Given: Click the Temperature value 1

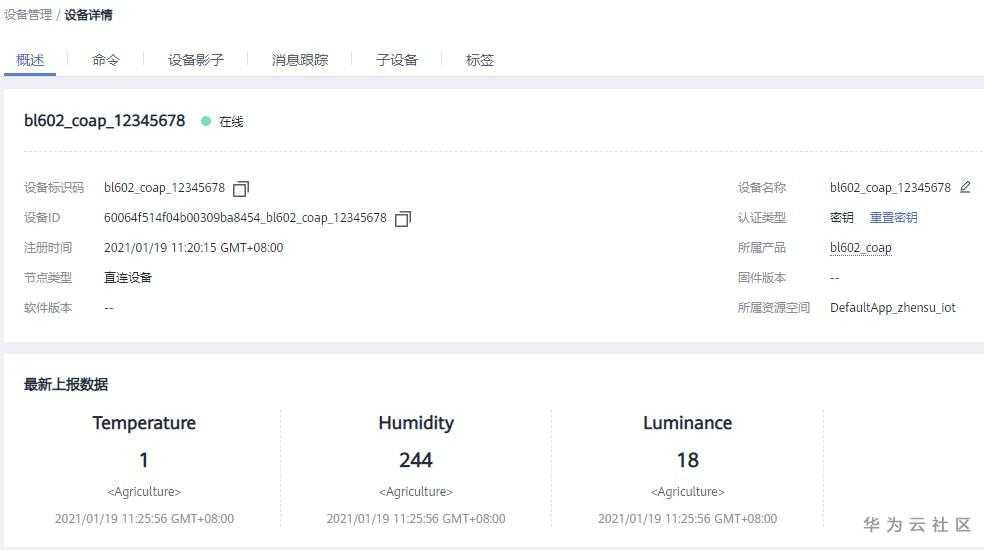Looking at the screenshot, I should coord(144,460).
